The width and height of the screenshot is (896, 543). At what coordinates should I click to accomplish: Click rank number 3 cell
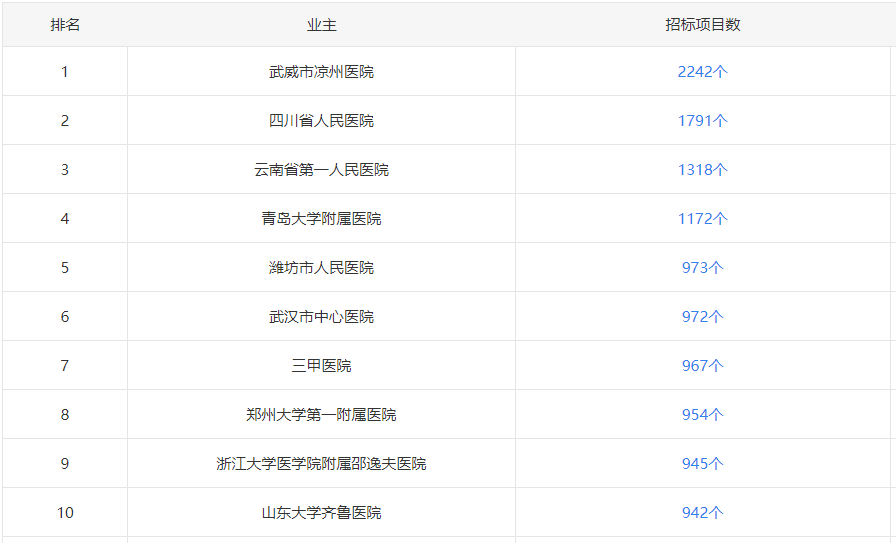pos(65,170)
